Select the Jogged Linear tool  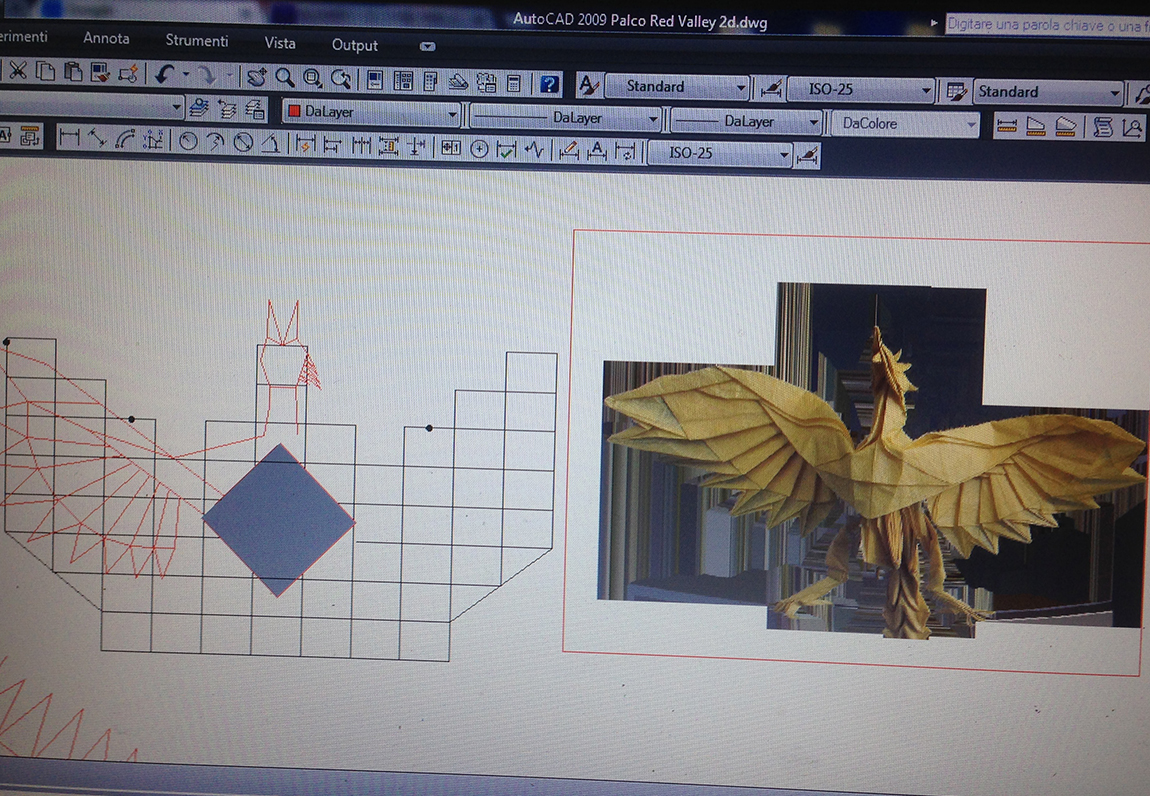(x=535, y=150)
